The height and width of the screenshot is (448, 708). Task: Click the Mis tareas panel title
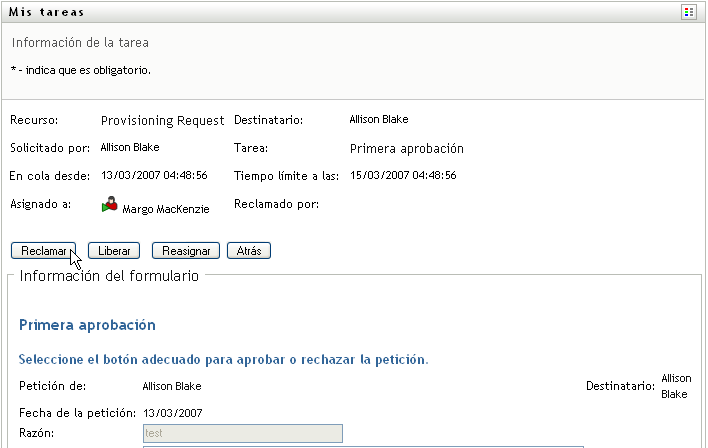47,12
